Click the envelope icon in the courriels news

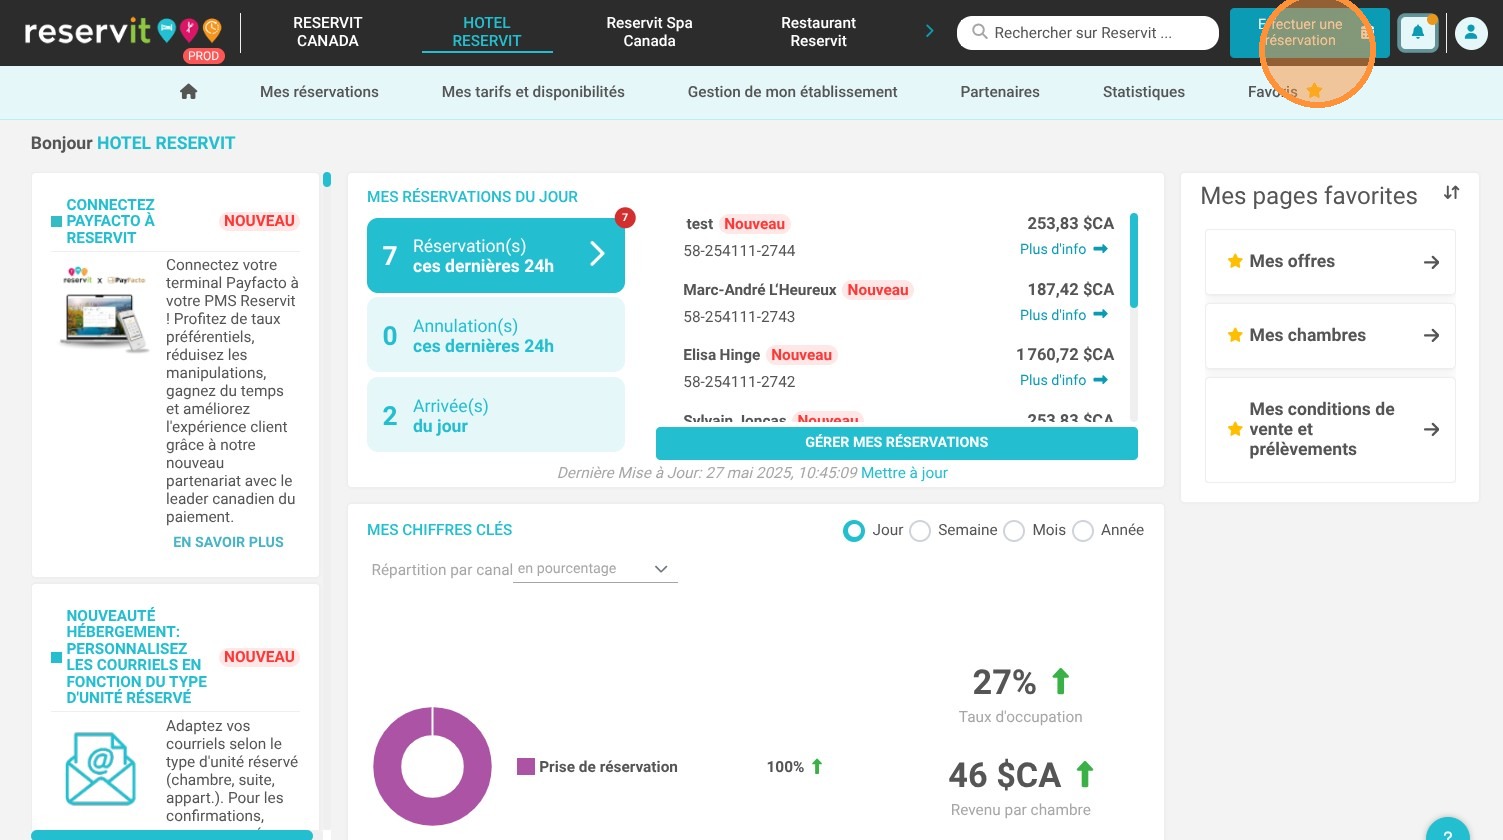(100, 768)
